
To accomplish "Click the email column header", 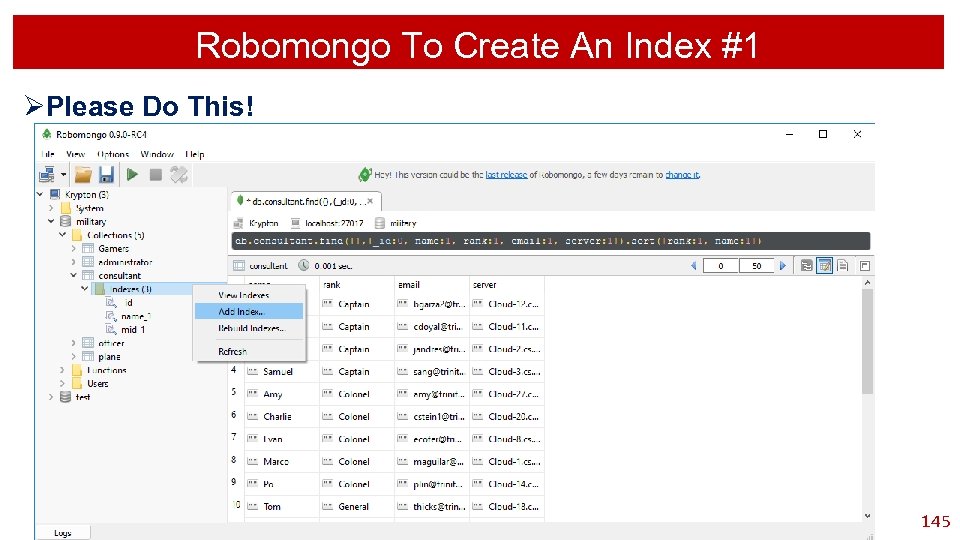I will click(432, 285).
